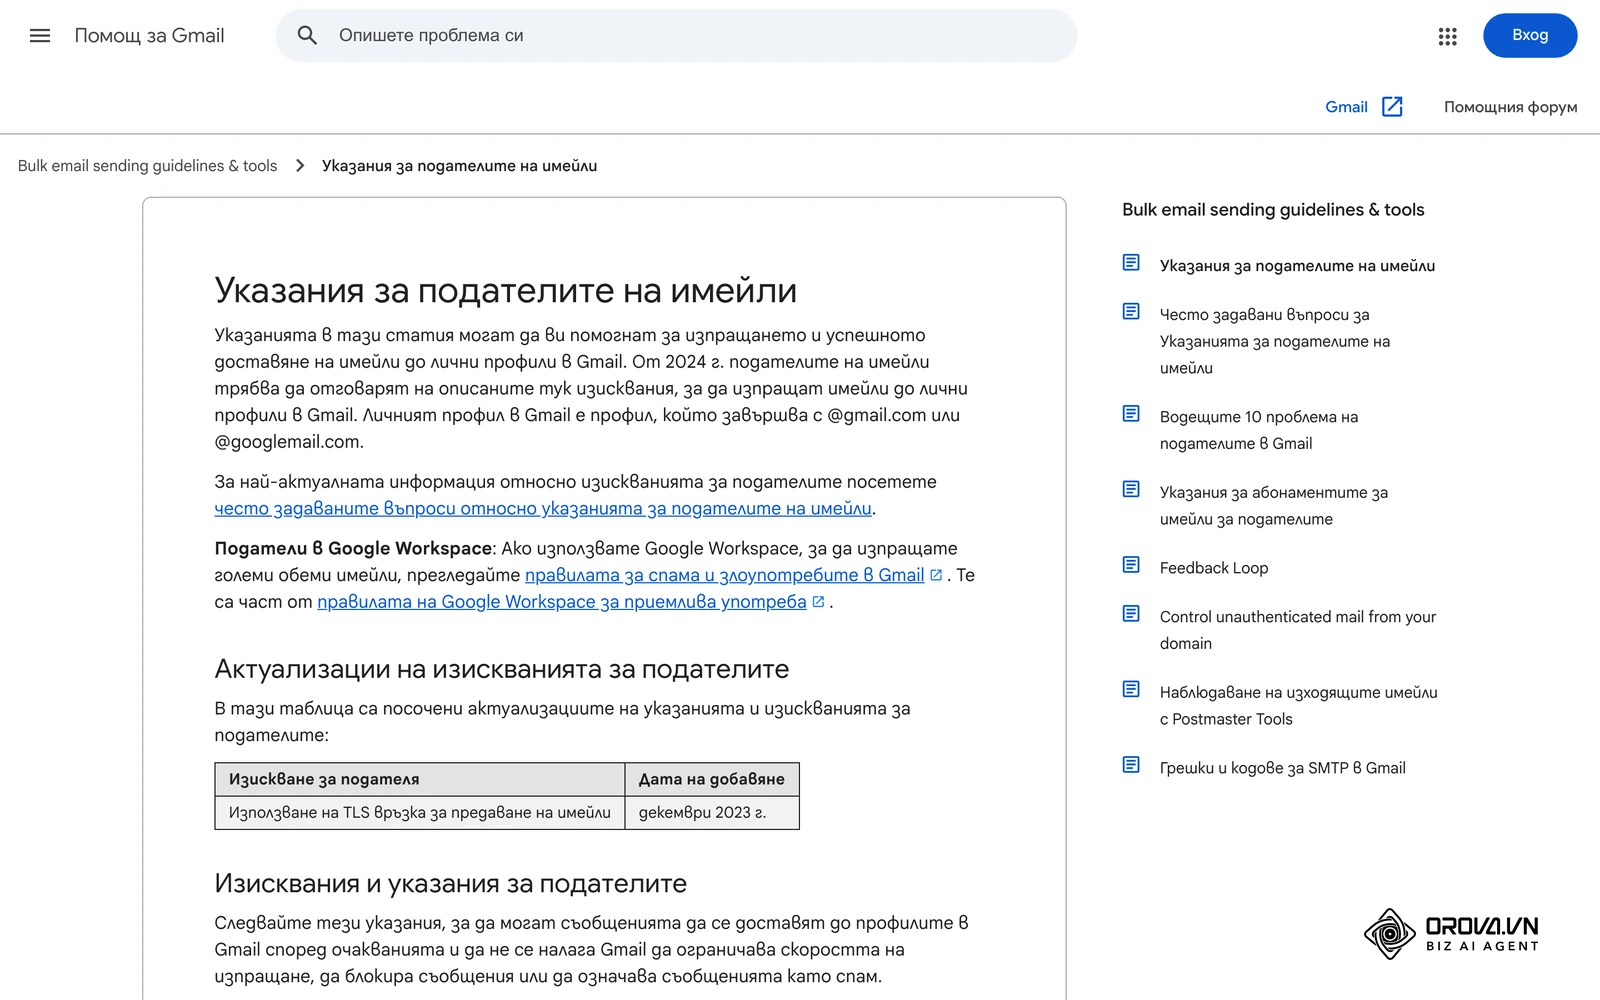Click article icon beside 'Указания за абонаментите'
1600x1000 pixels.
[x=1131, y=489]
